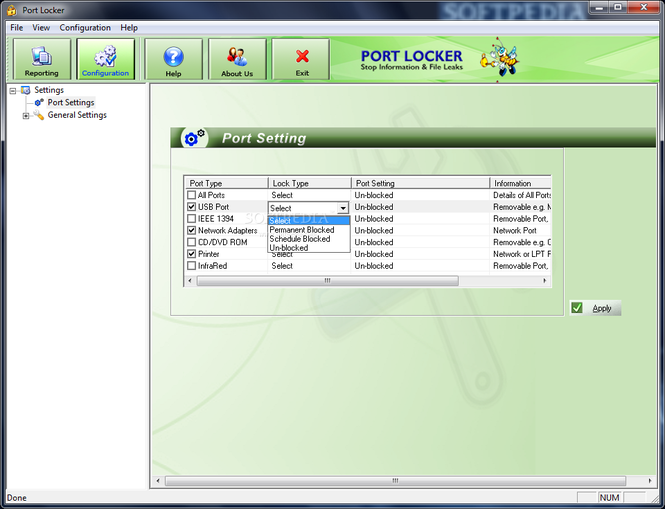Open the About Us toolbar button
Image resolution: width=665 pixels, height=509 pixels.
tap(237, 59)
